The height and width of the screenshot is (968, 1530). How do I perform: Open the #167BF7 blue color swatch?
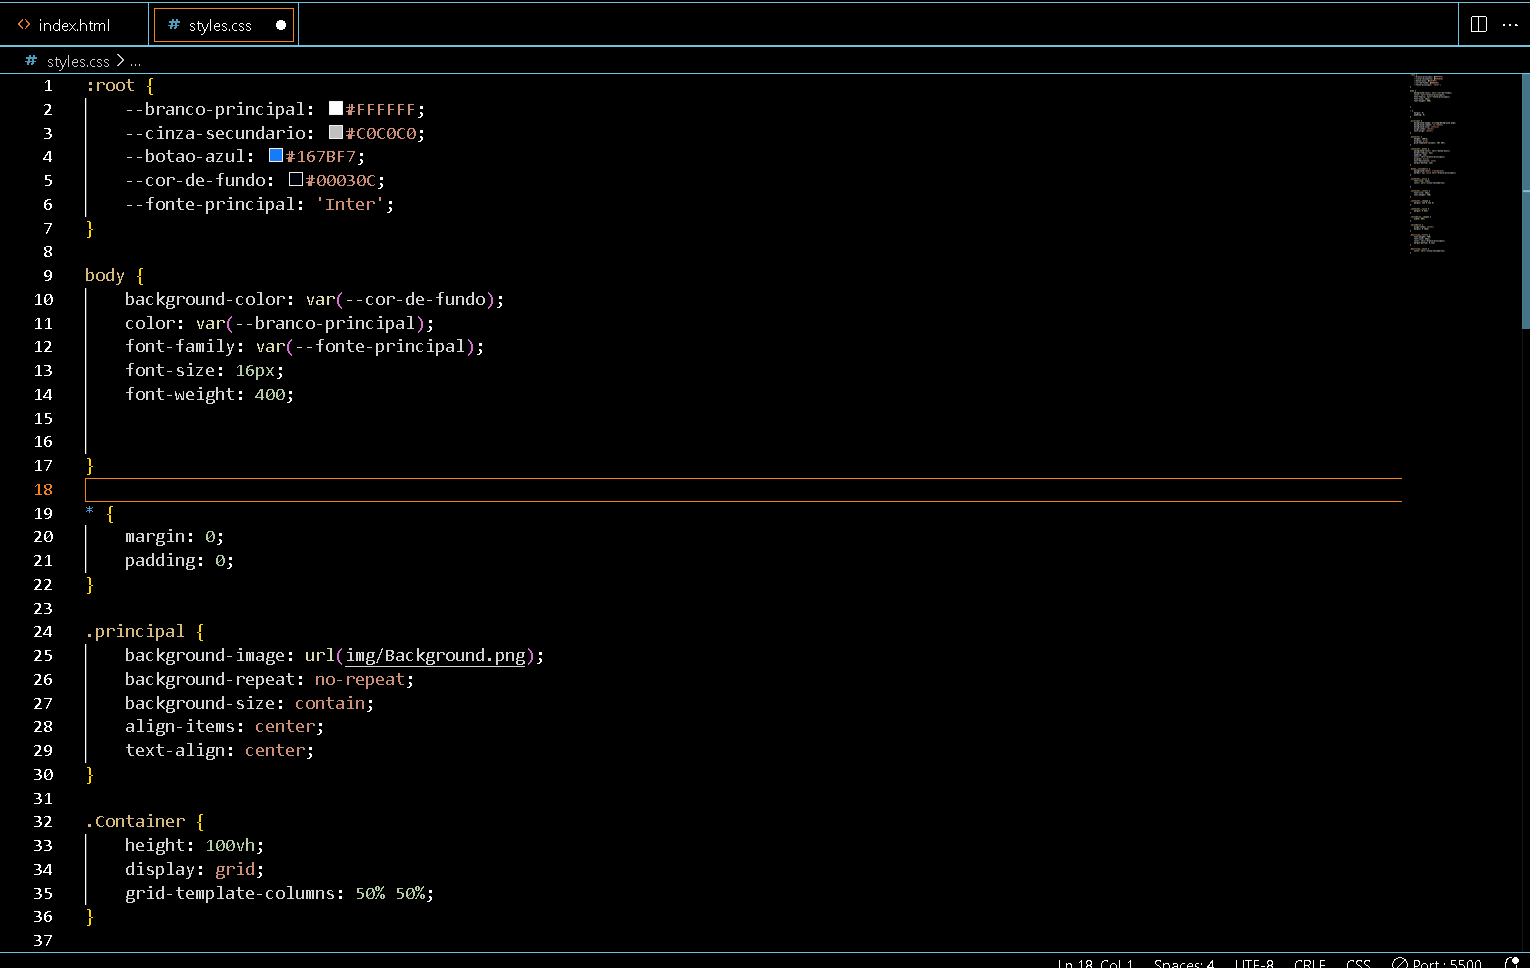pyautogui.click(x=276, y=156)
